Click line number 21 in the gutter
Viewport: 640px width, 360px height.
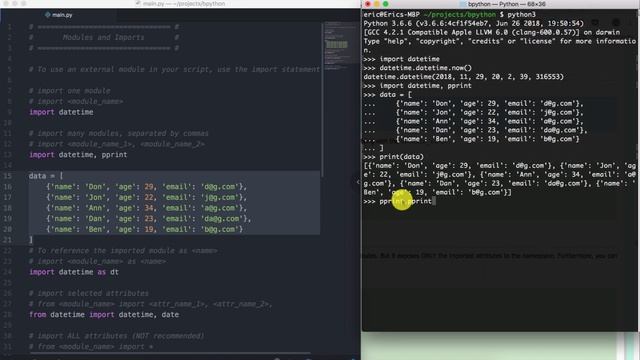[8, 240]
